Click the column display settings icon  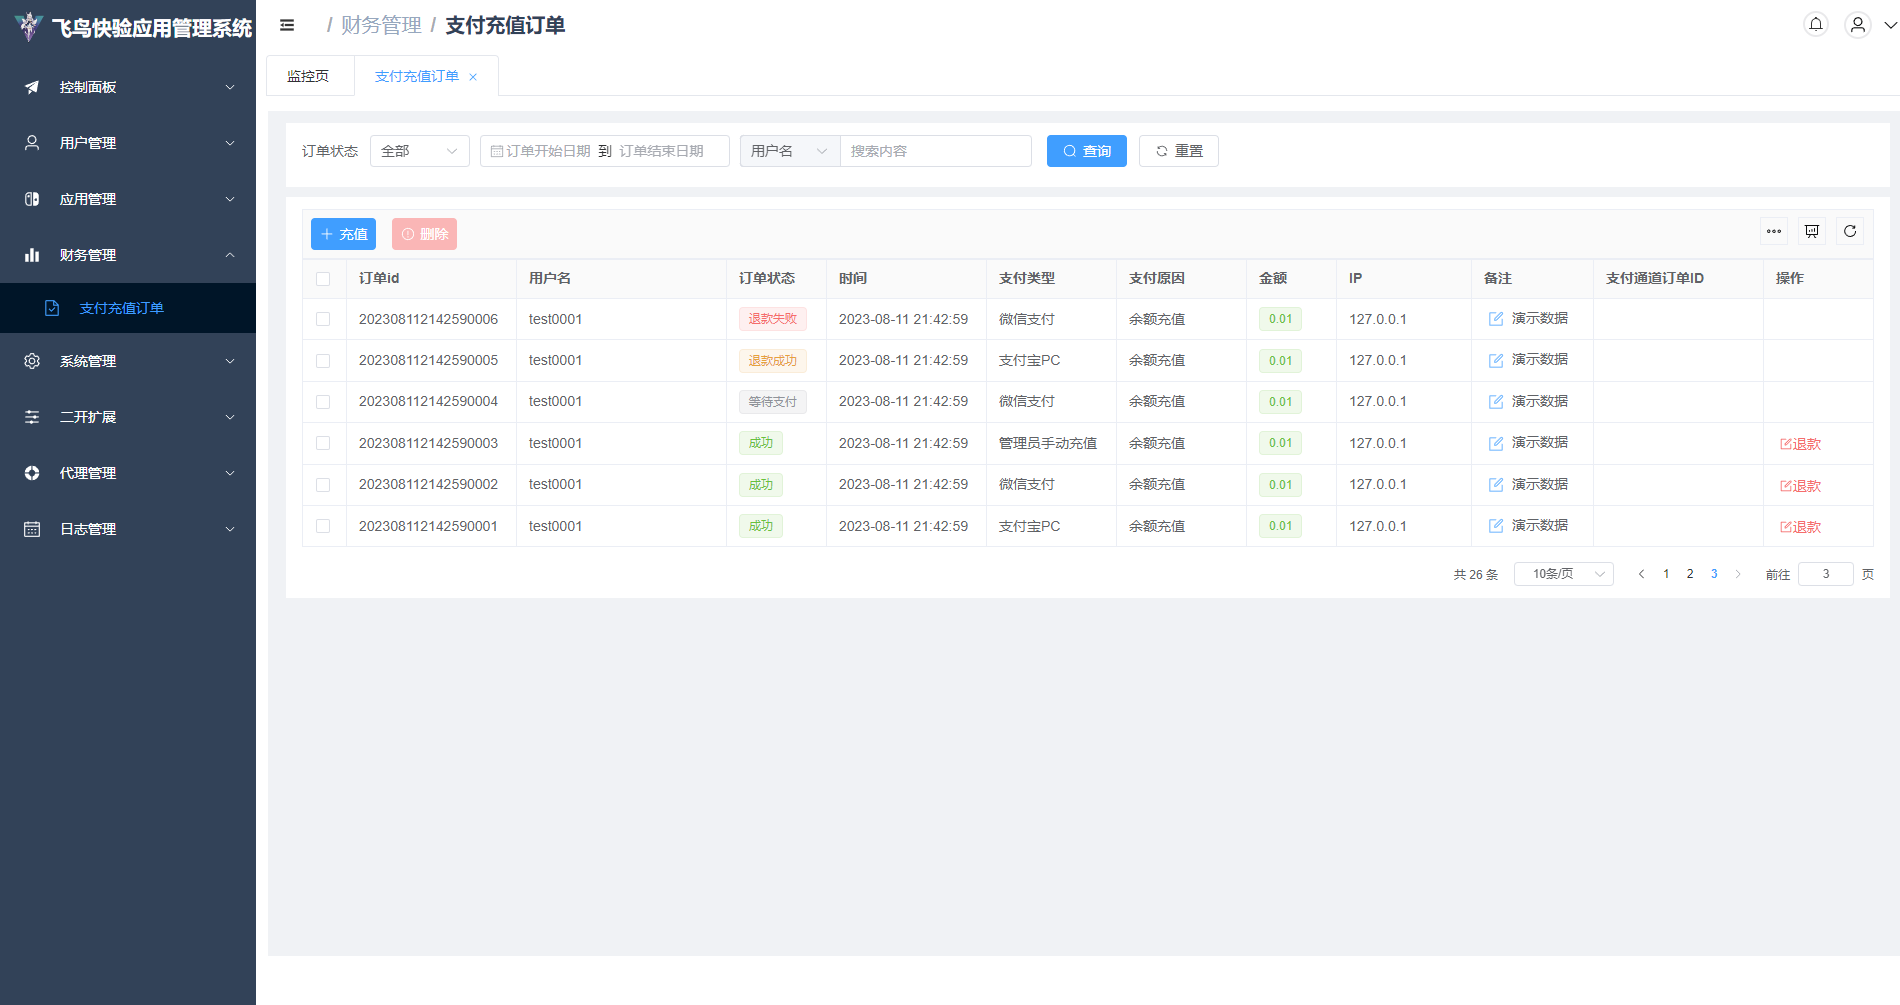tap(1812, 231)
